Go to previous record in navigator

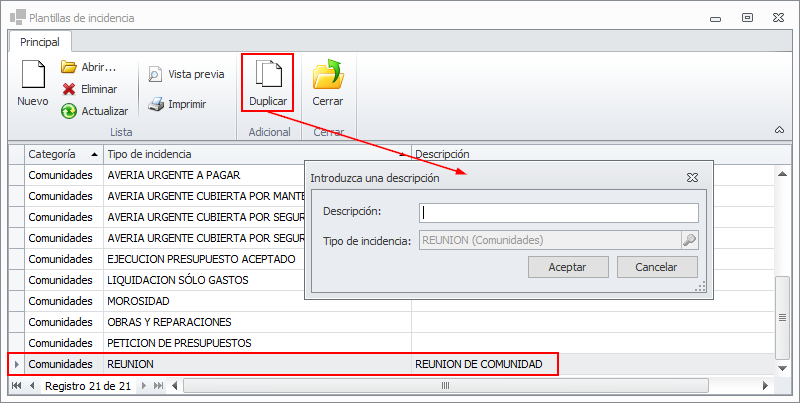pyautogui.click(x=32, y=386)
